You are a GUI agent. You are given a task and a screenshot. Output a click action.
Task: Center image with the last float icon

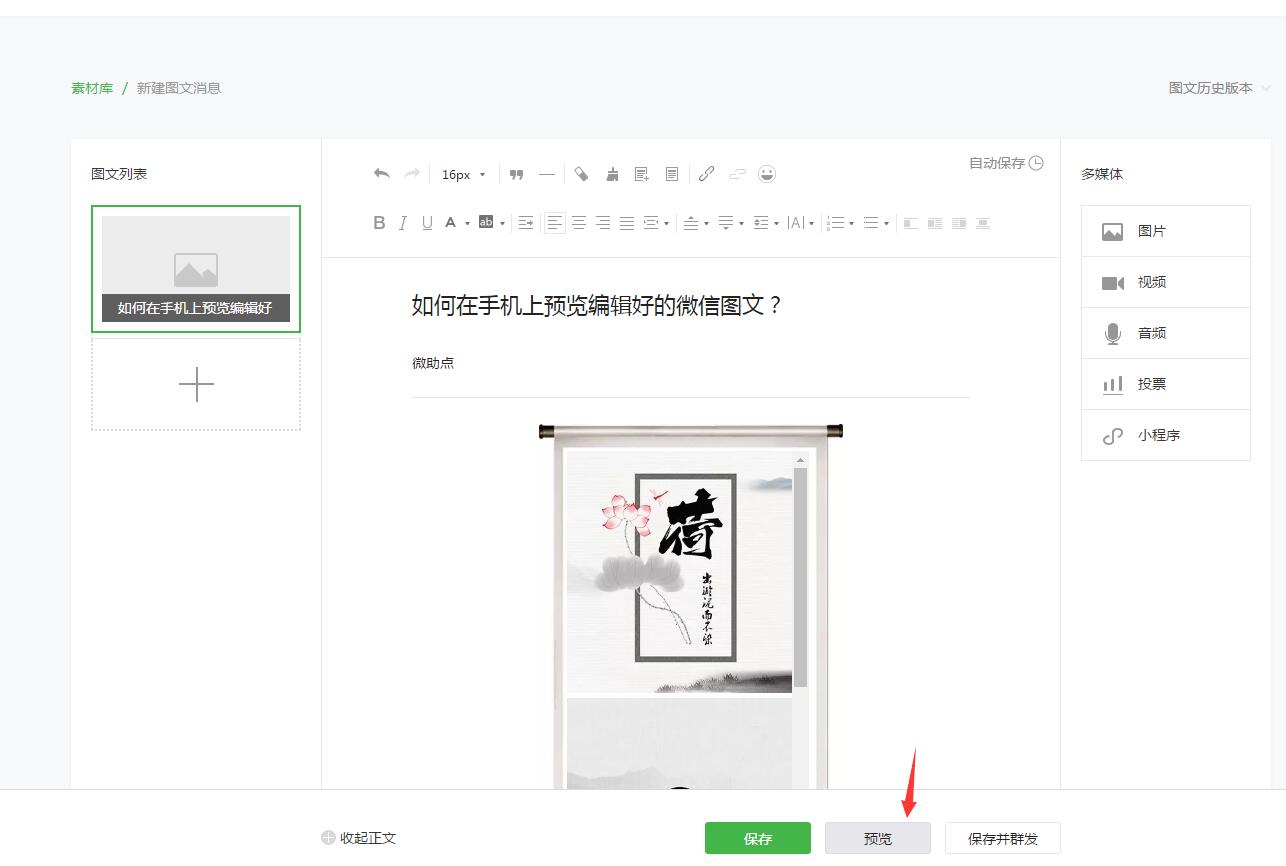[983, 223]
